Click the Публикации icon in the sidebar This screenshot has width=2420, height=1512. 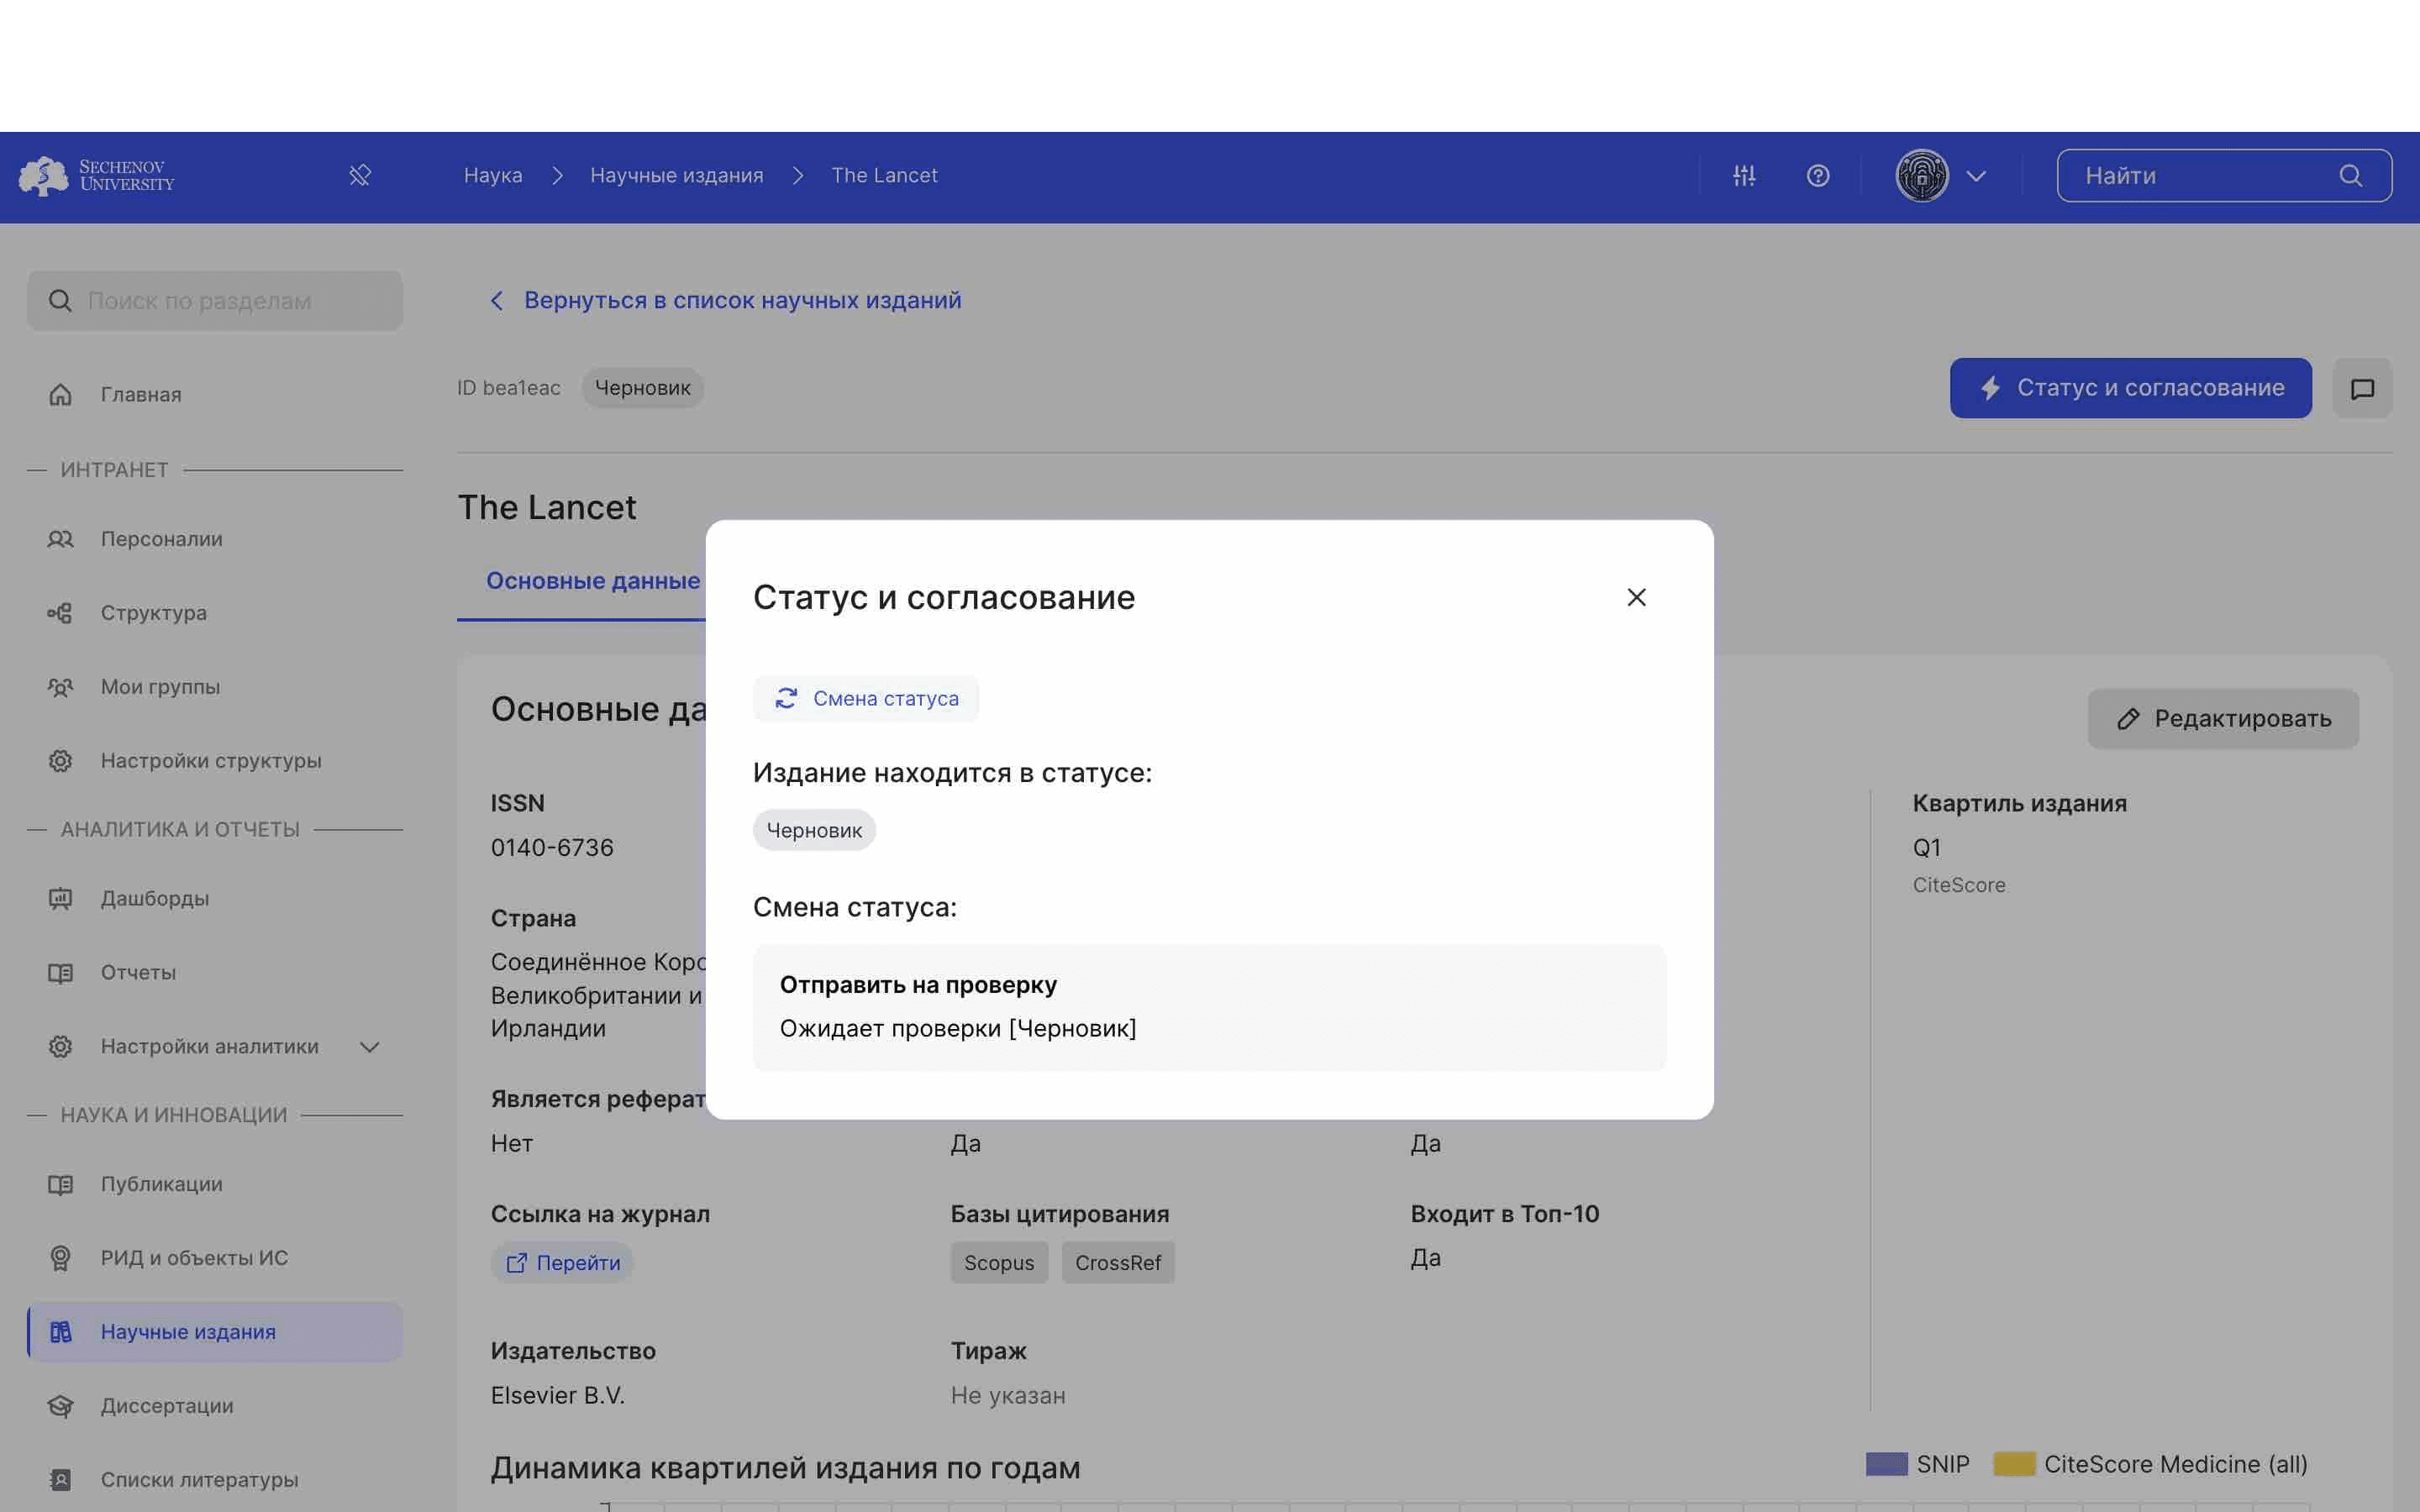[x=61, y=1184]
